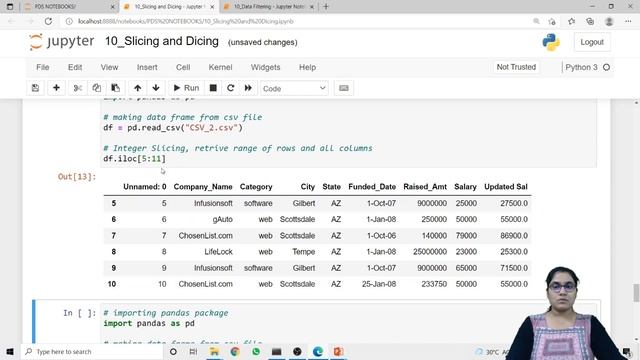Open the browser collections icon
640x360 pixels.
[590, 21]
